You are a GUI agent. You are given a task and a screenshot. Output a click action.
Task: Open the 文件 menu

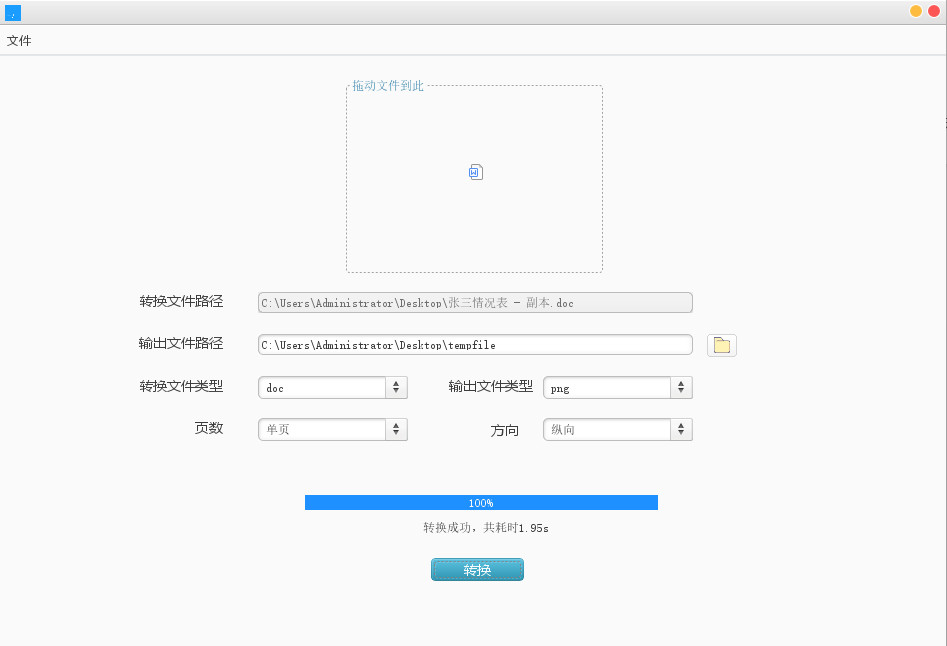click(x=19, y=40)
